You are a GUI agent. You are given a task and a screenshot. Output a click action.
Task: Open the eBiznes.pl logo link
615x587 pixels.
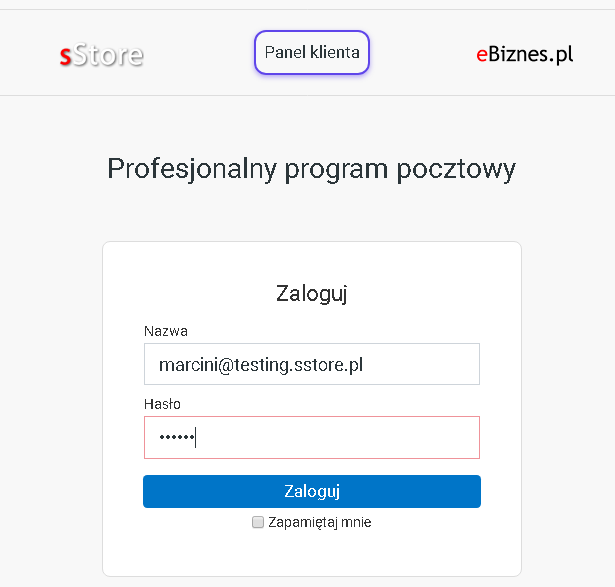524,54
